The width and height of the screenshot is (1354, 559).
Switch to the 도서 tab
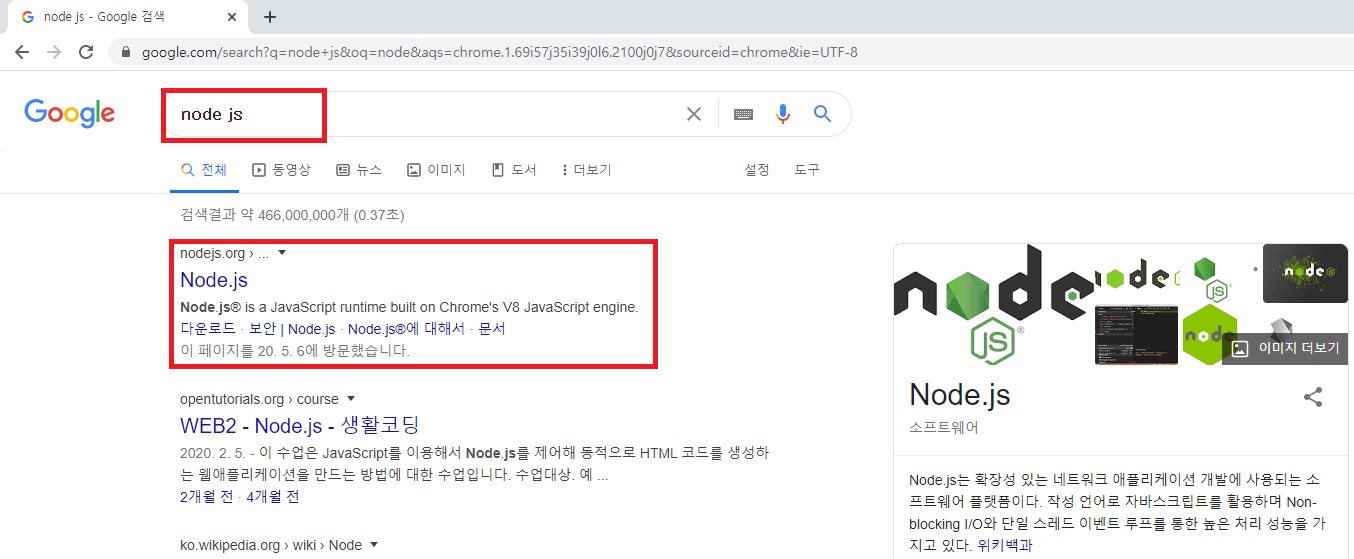(514, 170)
